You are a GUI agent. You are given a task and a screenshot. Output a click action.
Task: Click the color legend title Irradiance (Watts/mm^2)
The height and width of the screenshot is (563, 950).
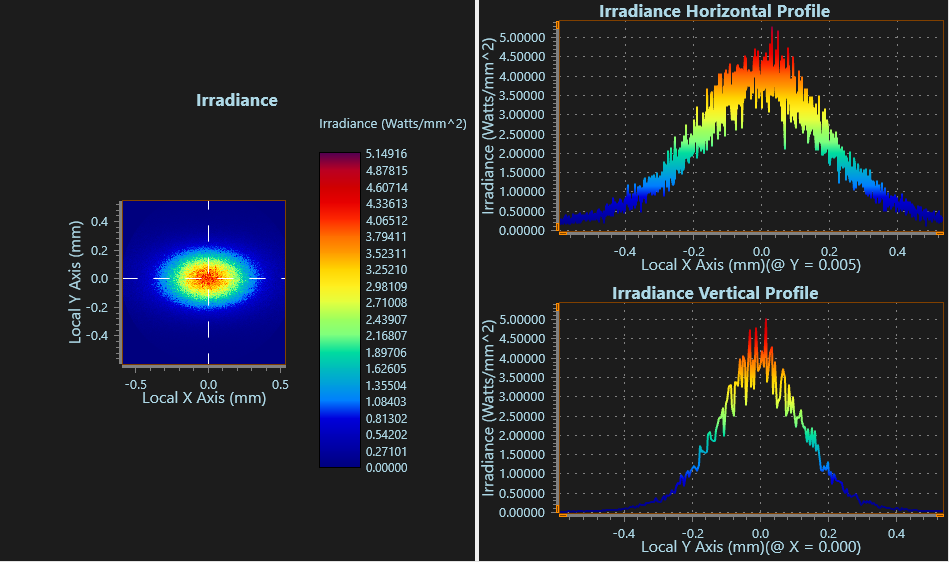point(392,124)
